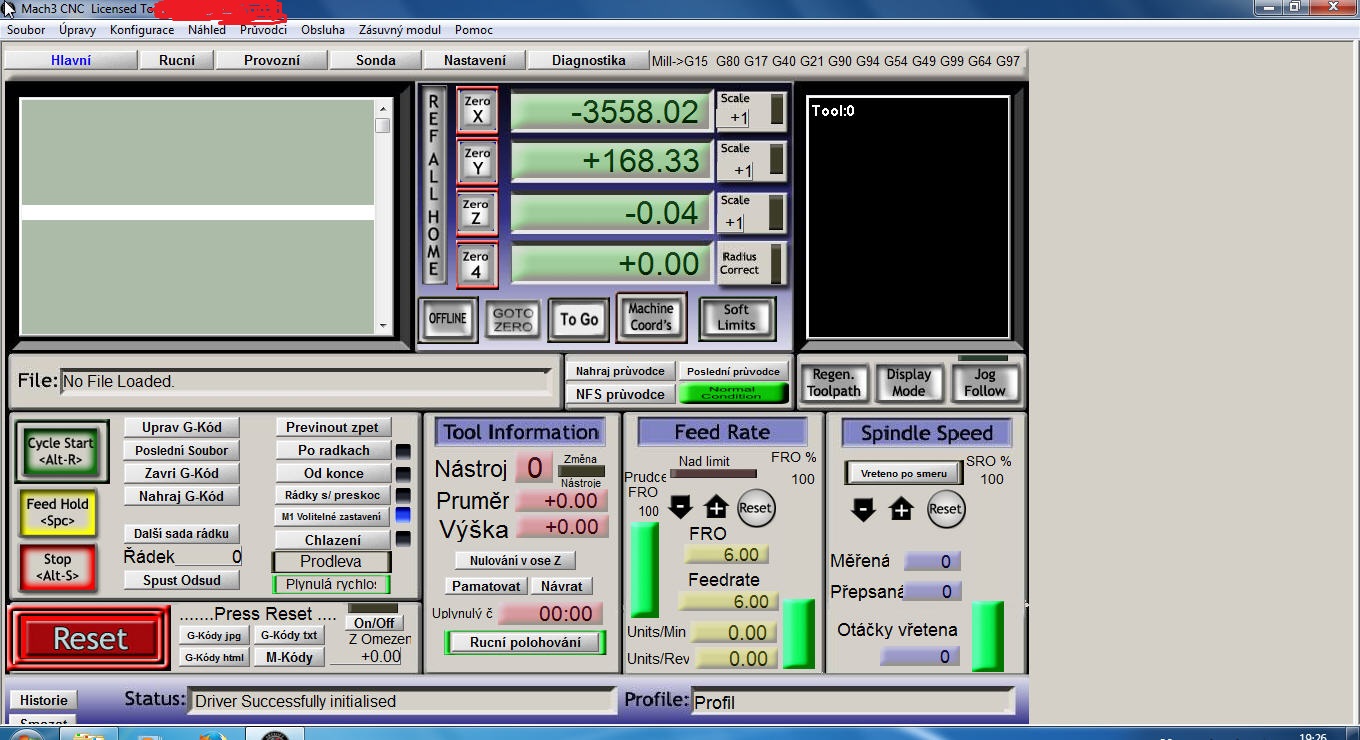This screenshot has height=740, width=1360.
Task: Toggle Radius Correct
Action: click(740, 263)
